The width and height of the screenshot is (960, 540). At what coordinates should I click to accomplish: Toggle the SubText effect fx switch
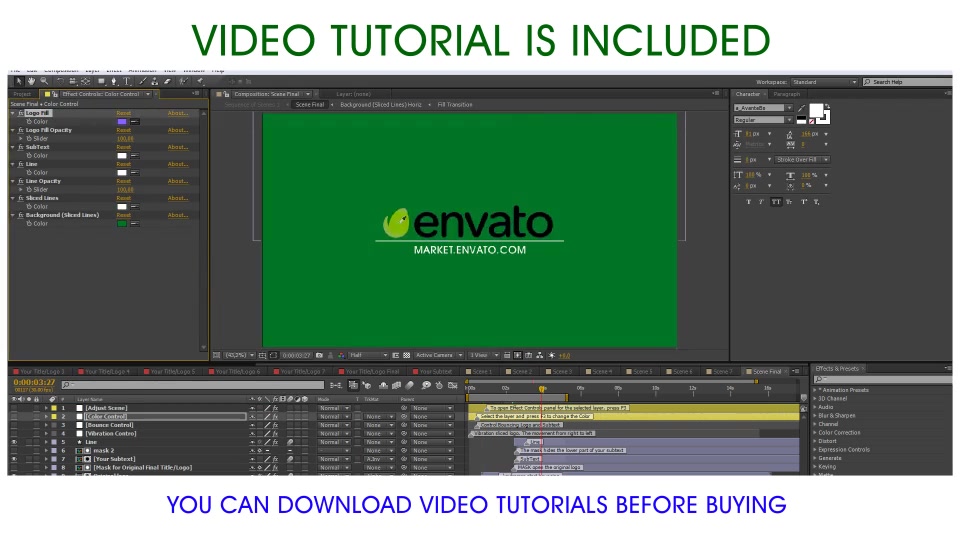21,147
